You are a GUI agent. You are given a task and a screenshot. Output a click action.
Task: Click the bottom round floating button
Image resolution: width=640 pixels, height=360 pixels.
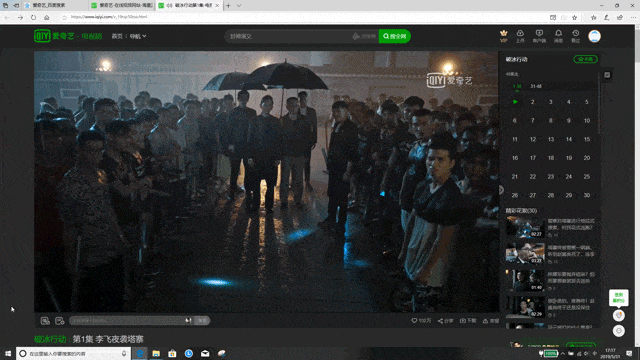click(x=619, y=331)
